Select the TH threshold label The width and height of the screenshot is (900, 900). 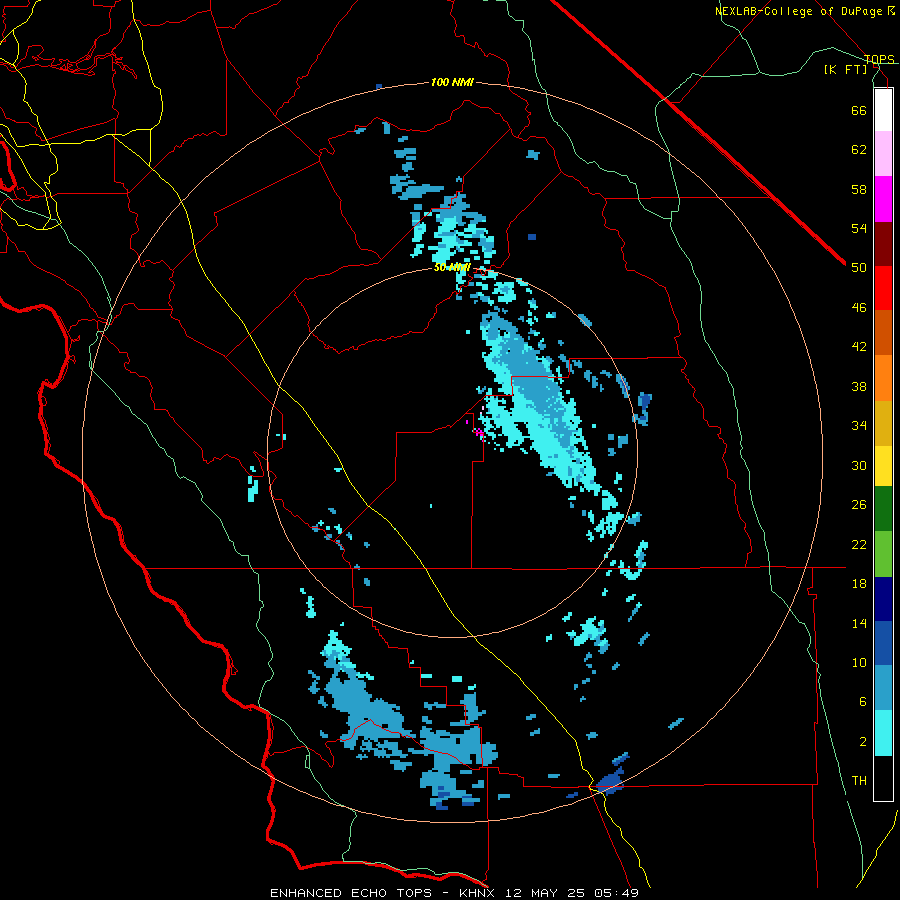point(859,781)
